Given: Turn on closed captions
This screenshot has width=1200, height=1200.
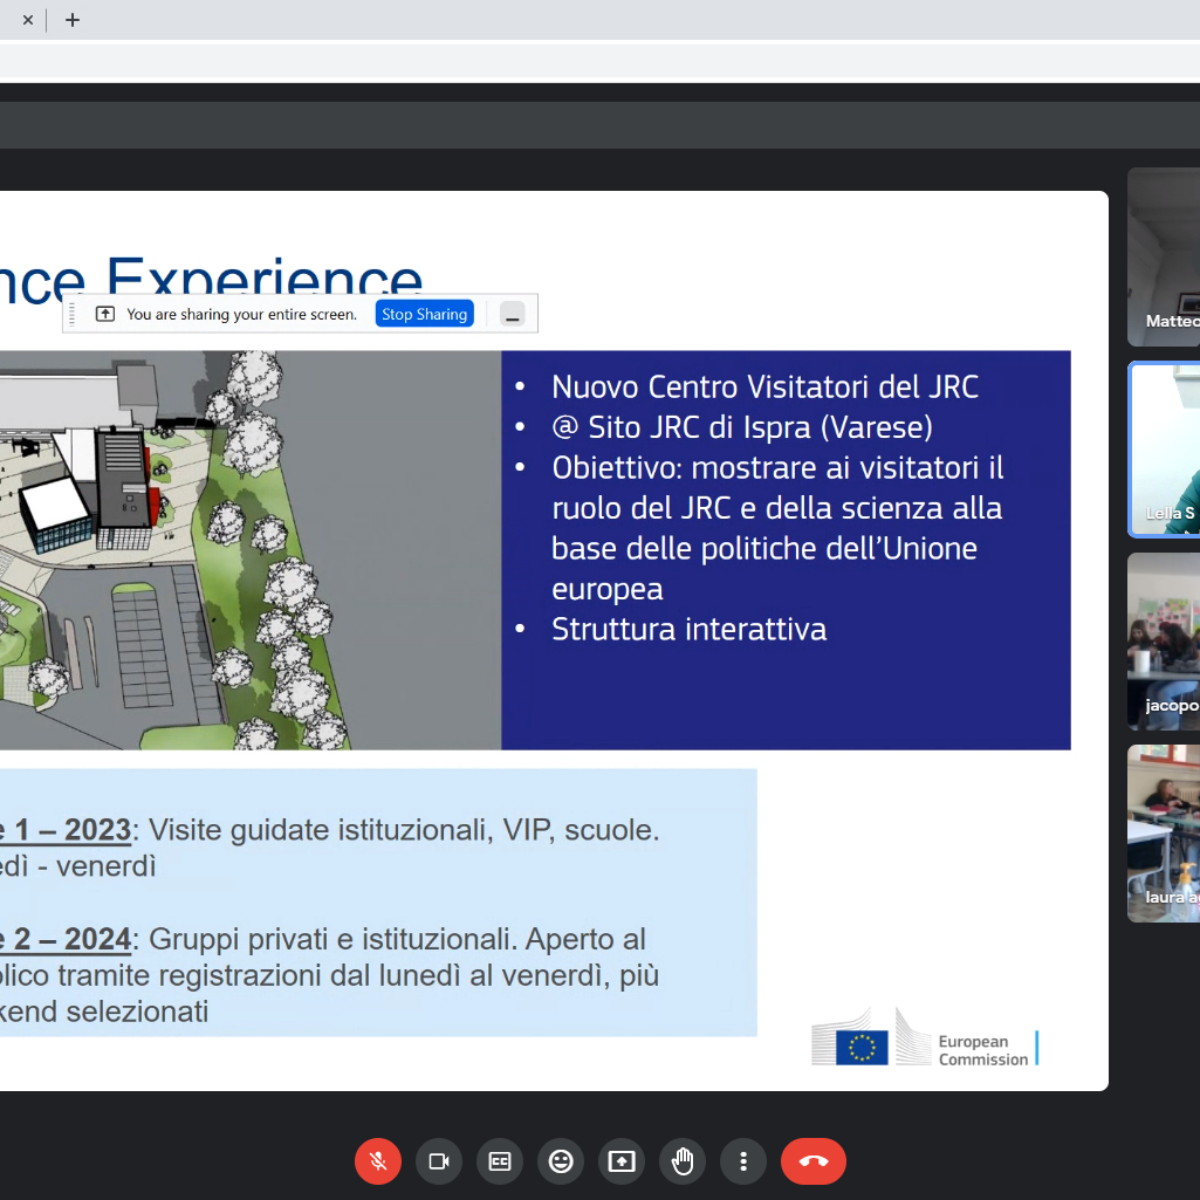Looking at the screenshot, I should 500,1161.
